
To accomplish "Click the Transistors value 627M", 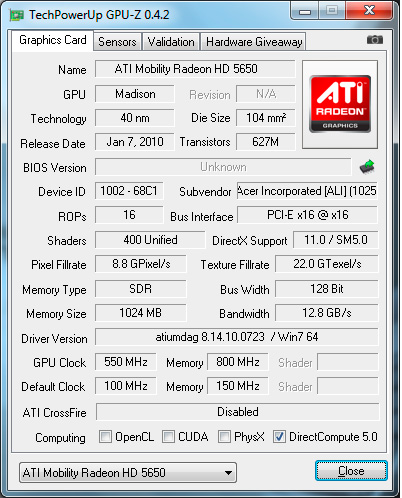I will pos(266,142).
